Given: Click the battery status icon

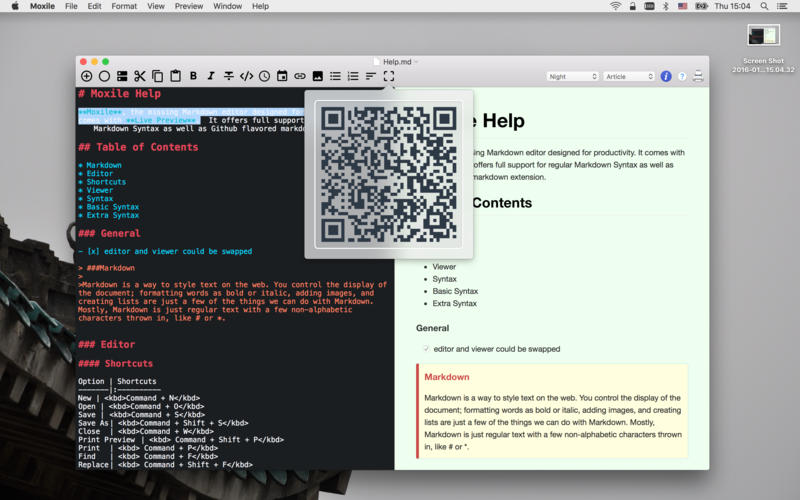Looking at the screenshot, I should pos(702,6).
